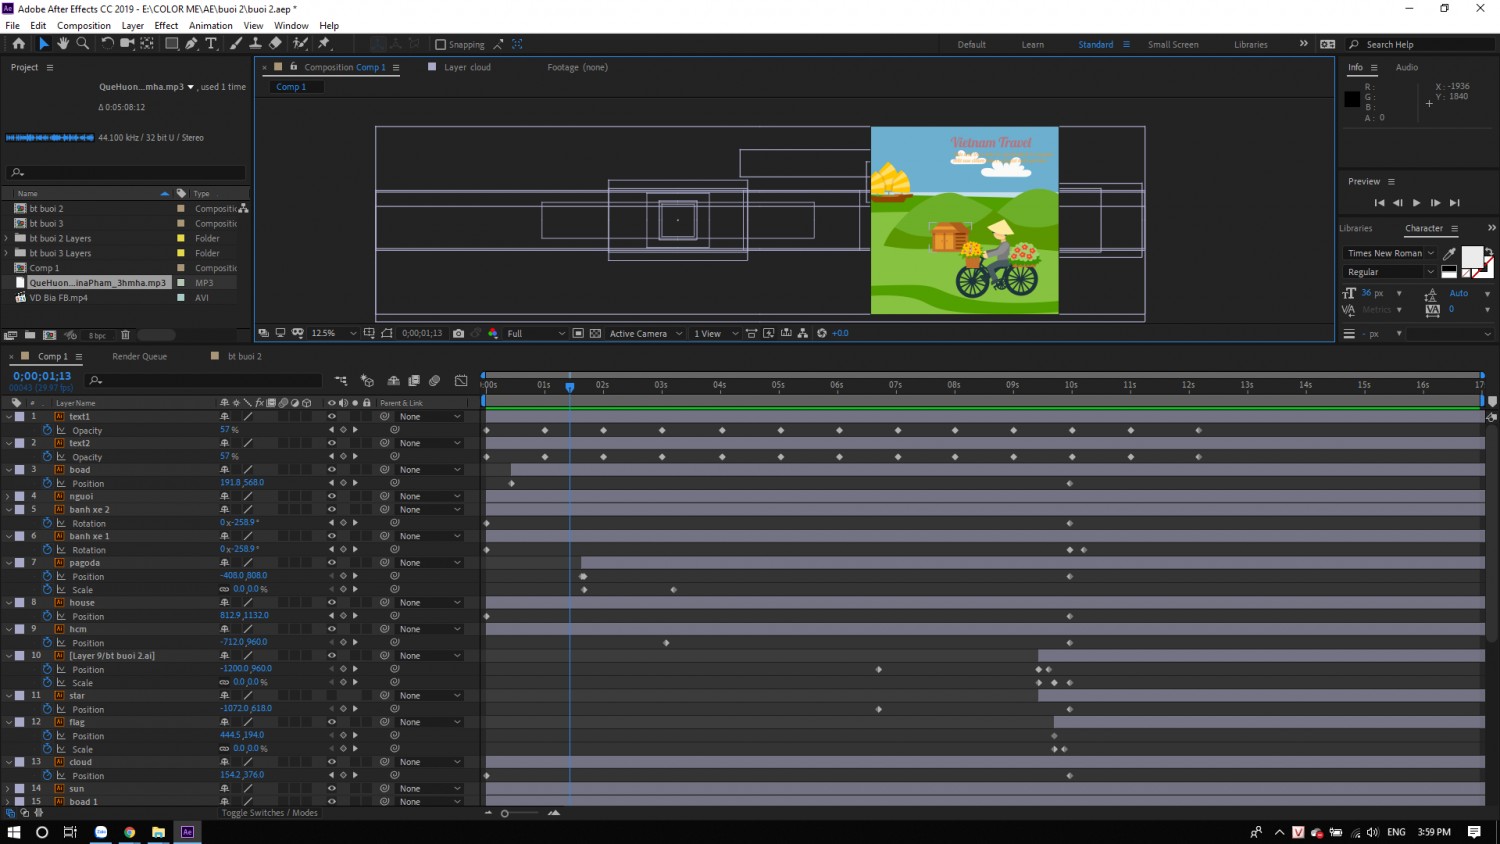Image resolution: width=1500 pixels, height=844 pixels.
Task: Enable motion blur for the composition timeline
Action: (x=434, y=380)
